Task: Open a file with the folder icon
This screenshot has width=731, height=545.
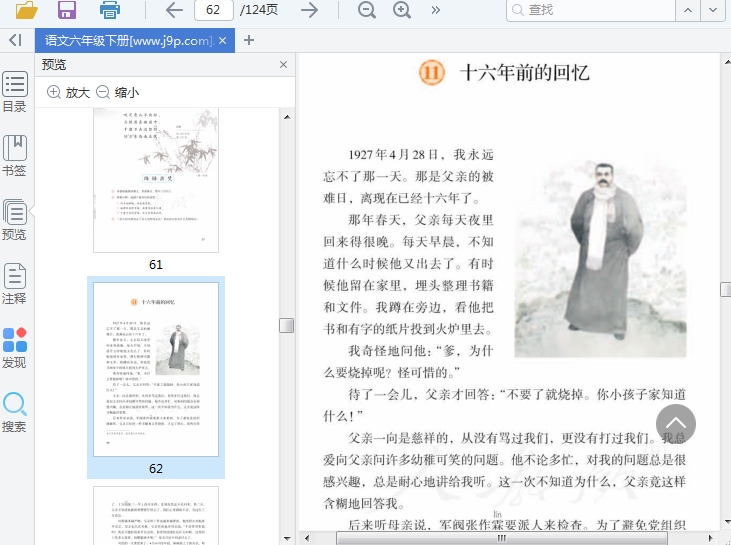Action: (x=26, y=10)
